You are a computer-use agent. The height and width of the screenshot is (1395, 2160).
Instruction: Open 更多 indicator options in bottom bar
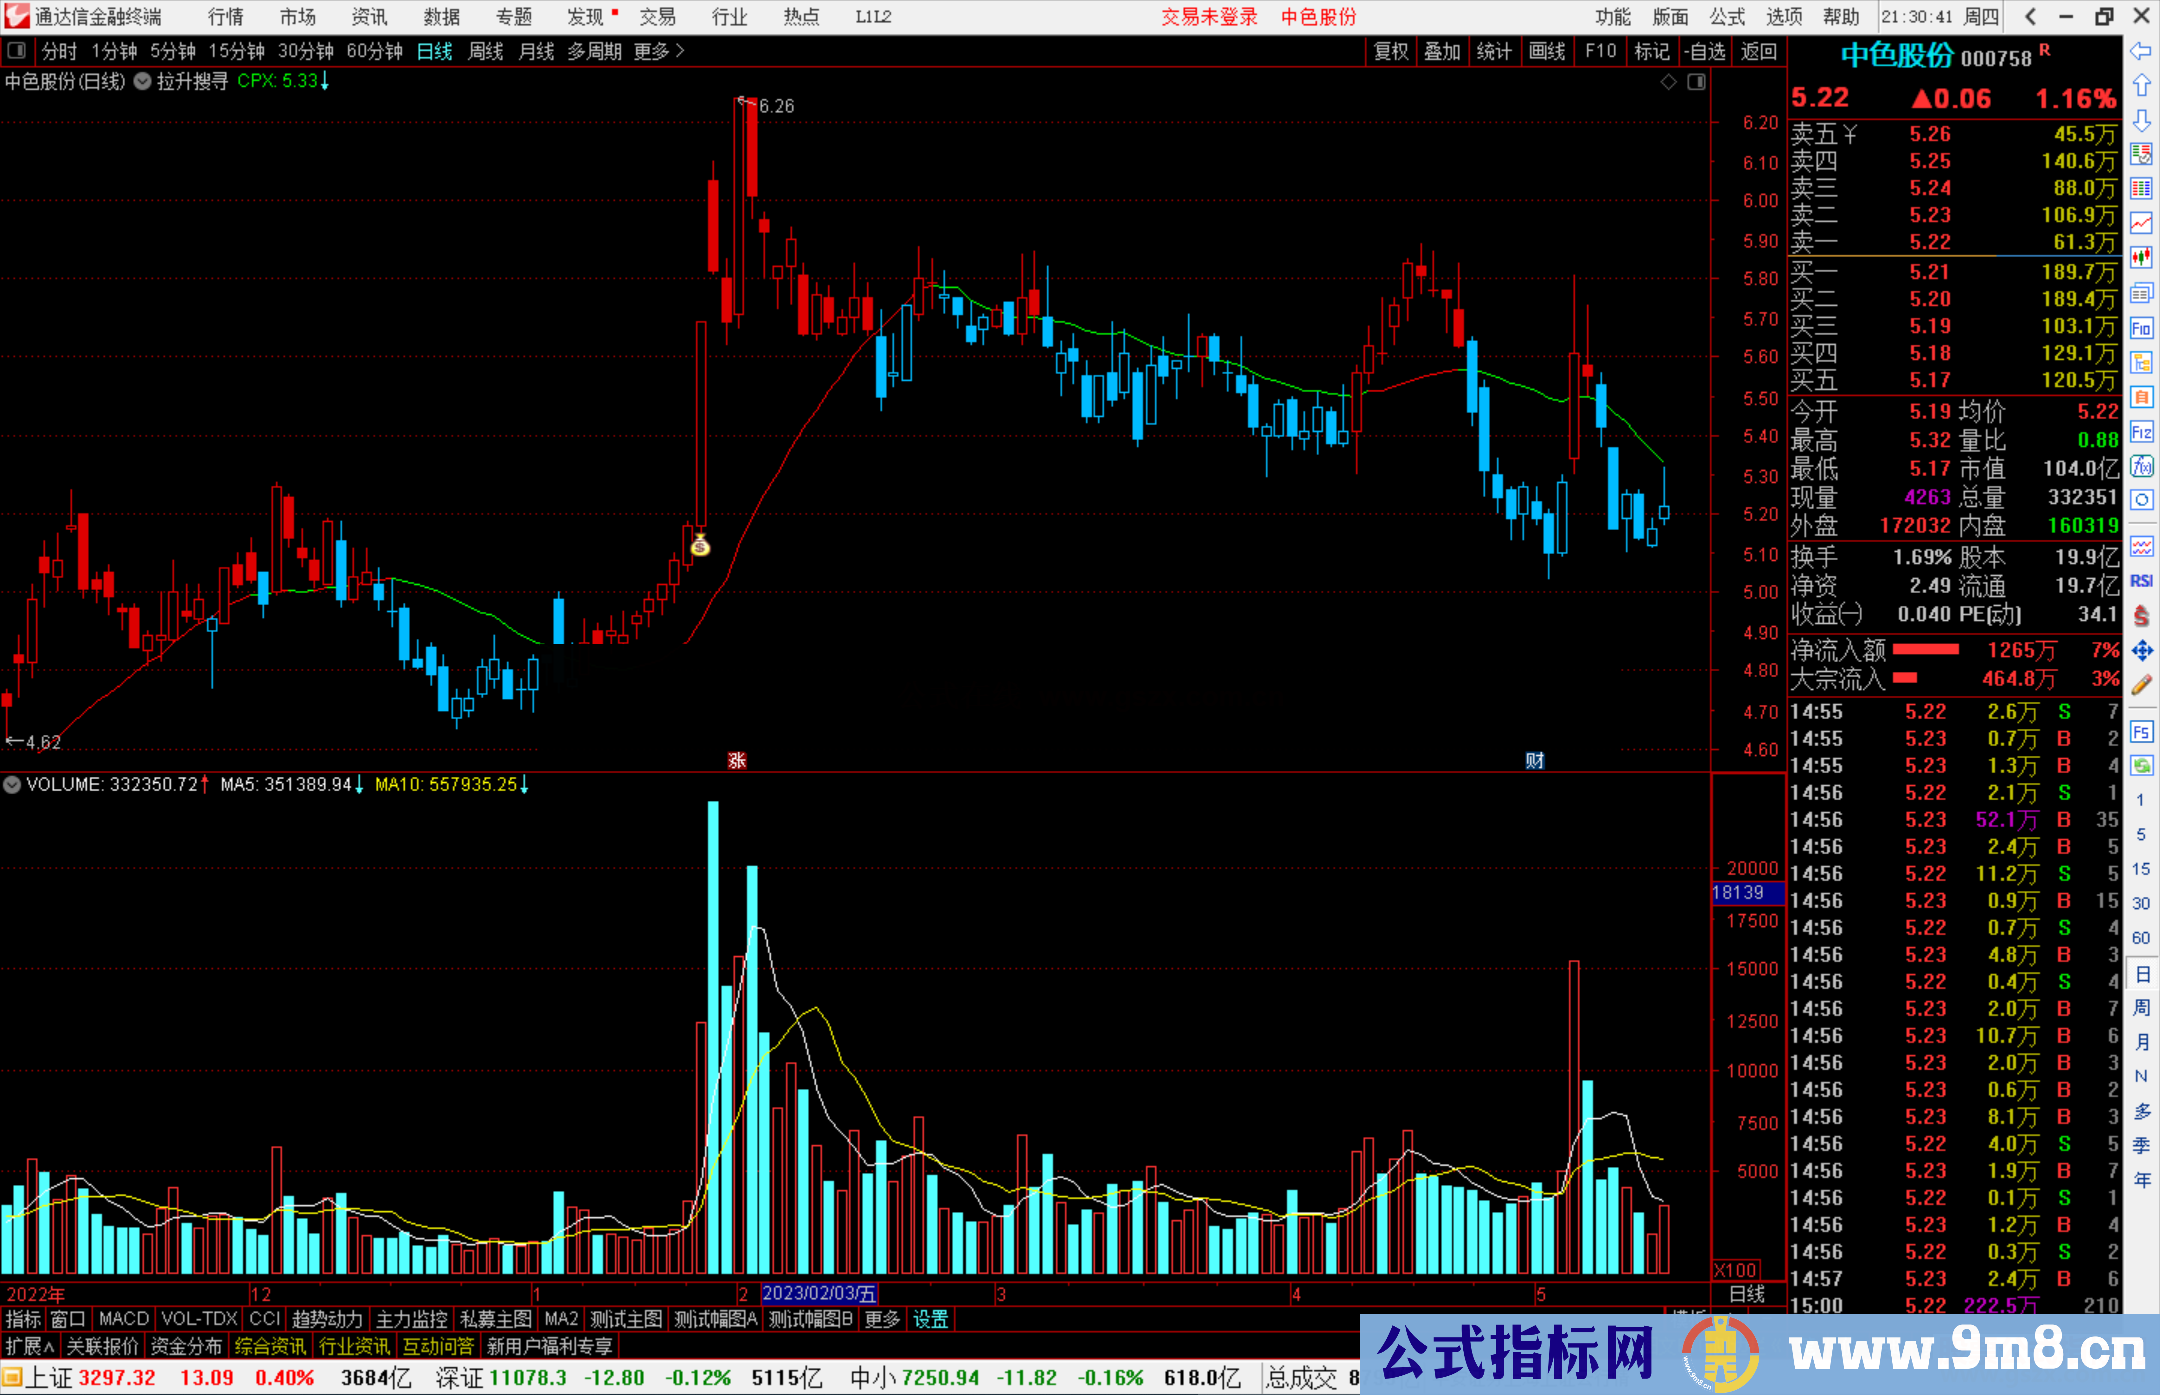pos(882,1319)
